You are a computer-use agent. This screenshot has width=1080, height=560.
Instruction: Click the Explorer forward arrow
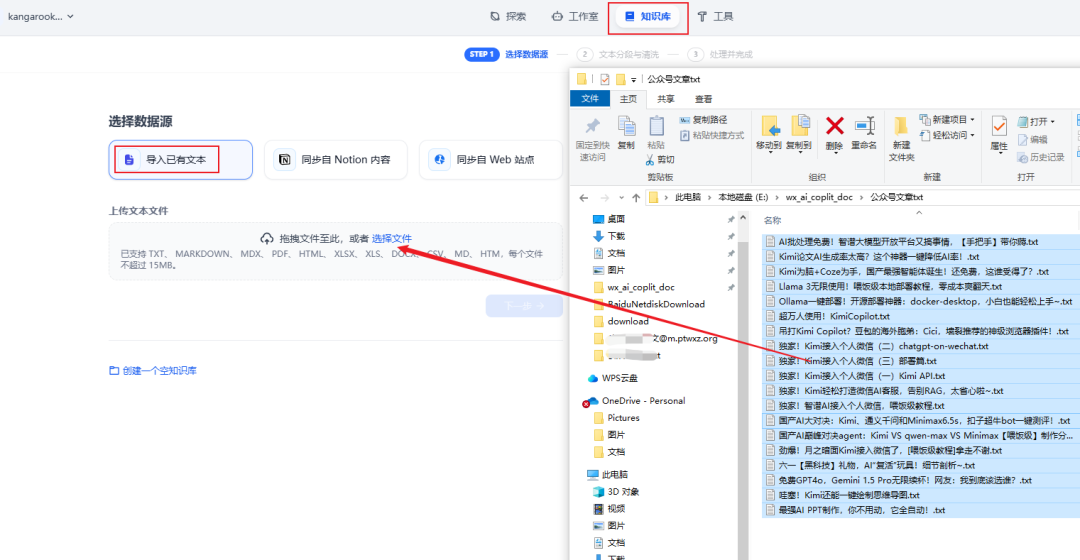click(604, 198)
